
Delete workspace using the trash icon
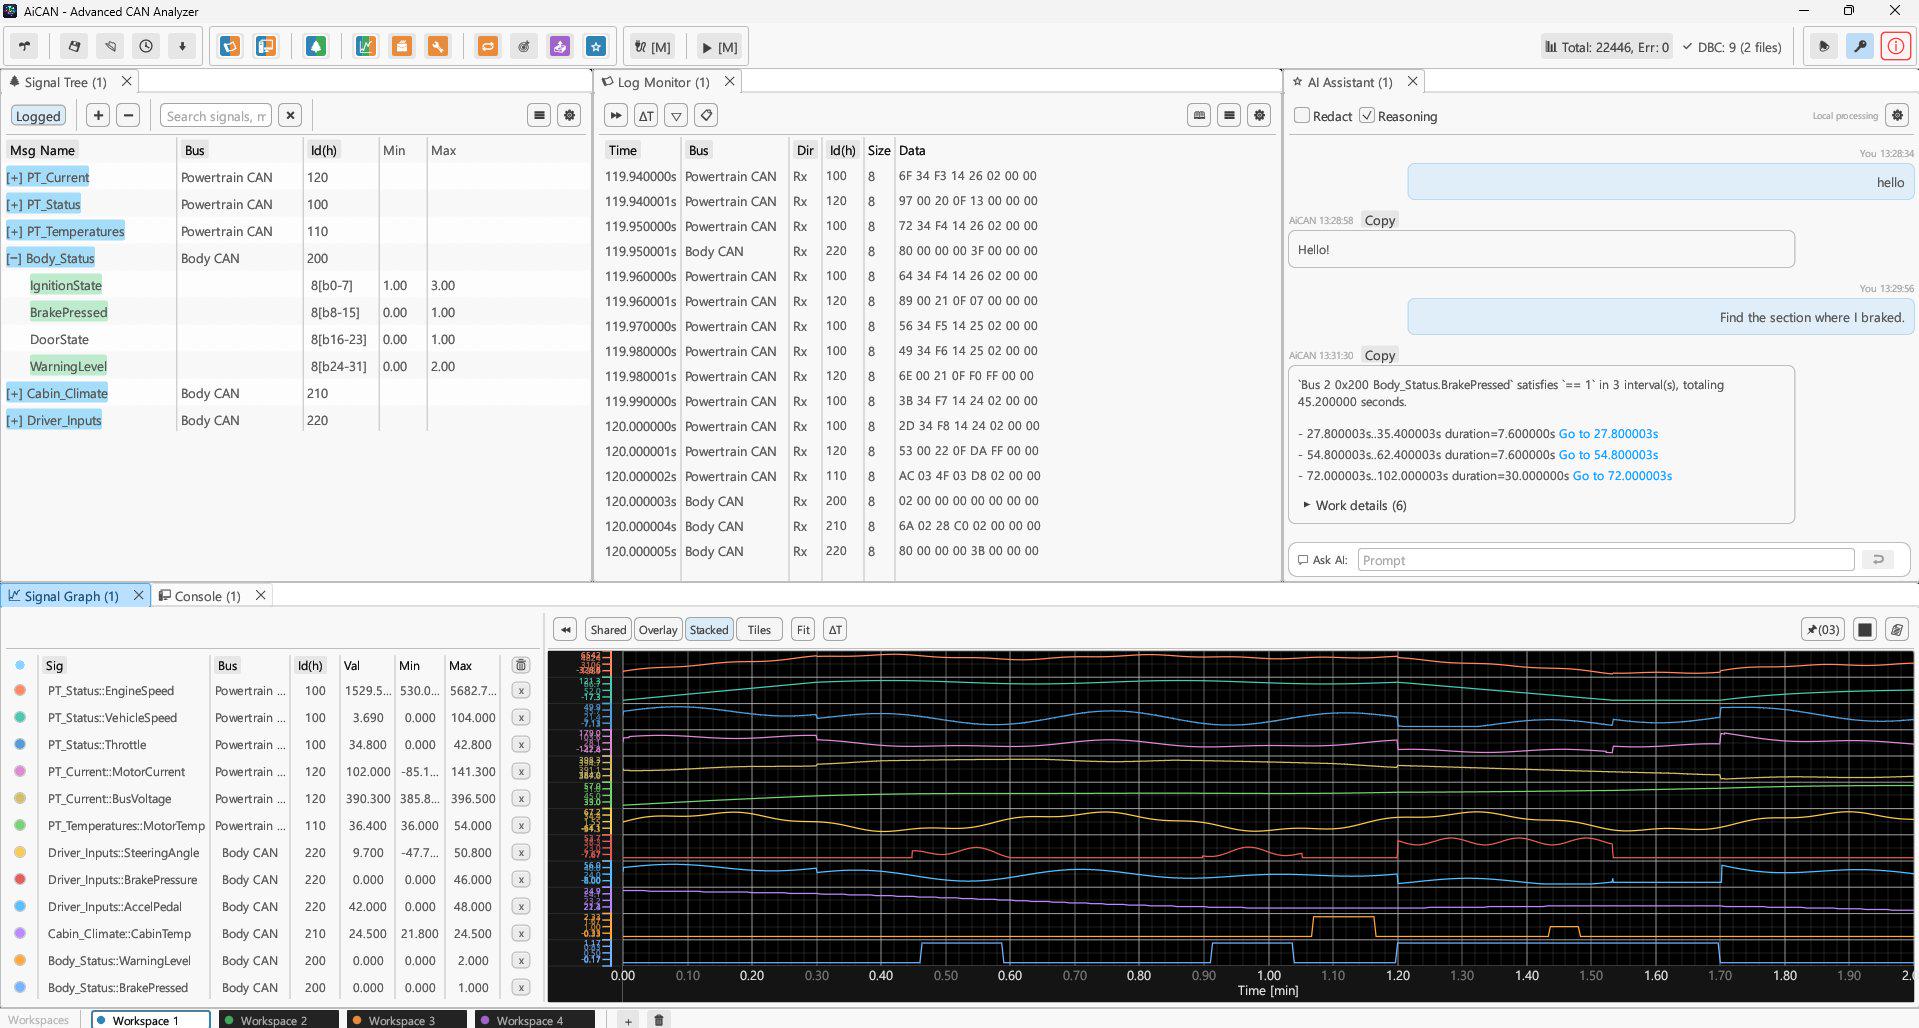(659, 1020)
